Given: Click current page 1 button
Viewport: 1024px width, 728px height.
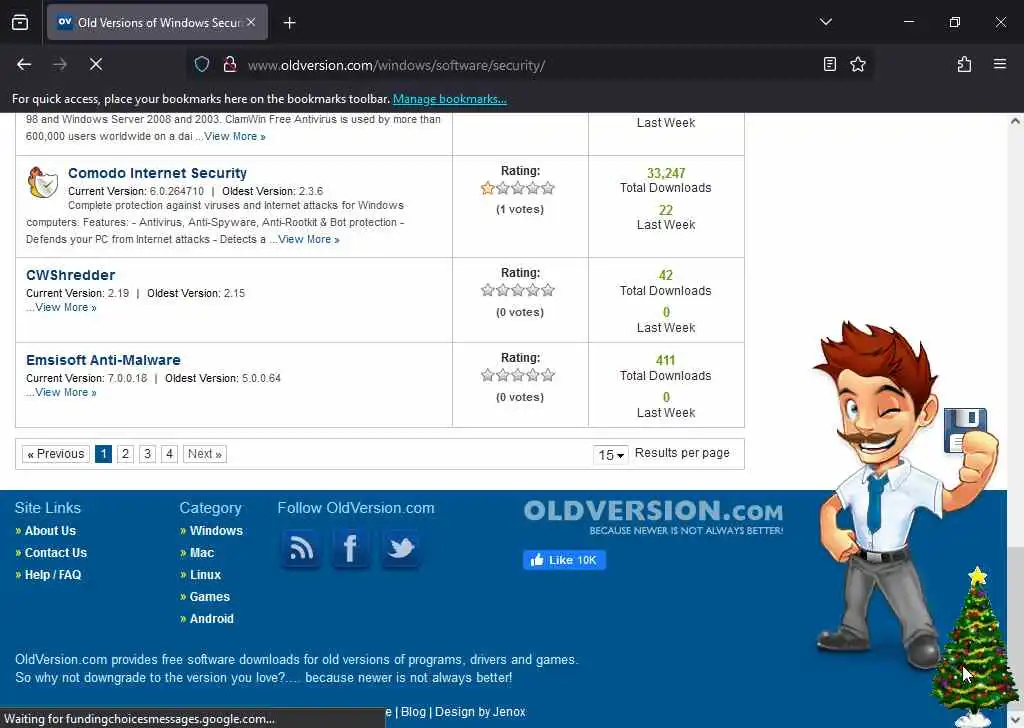Looking at the screenshot, I should coord(103,454).
